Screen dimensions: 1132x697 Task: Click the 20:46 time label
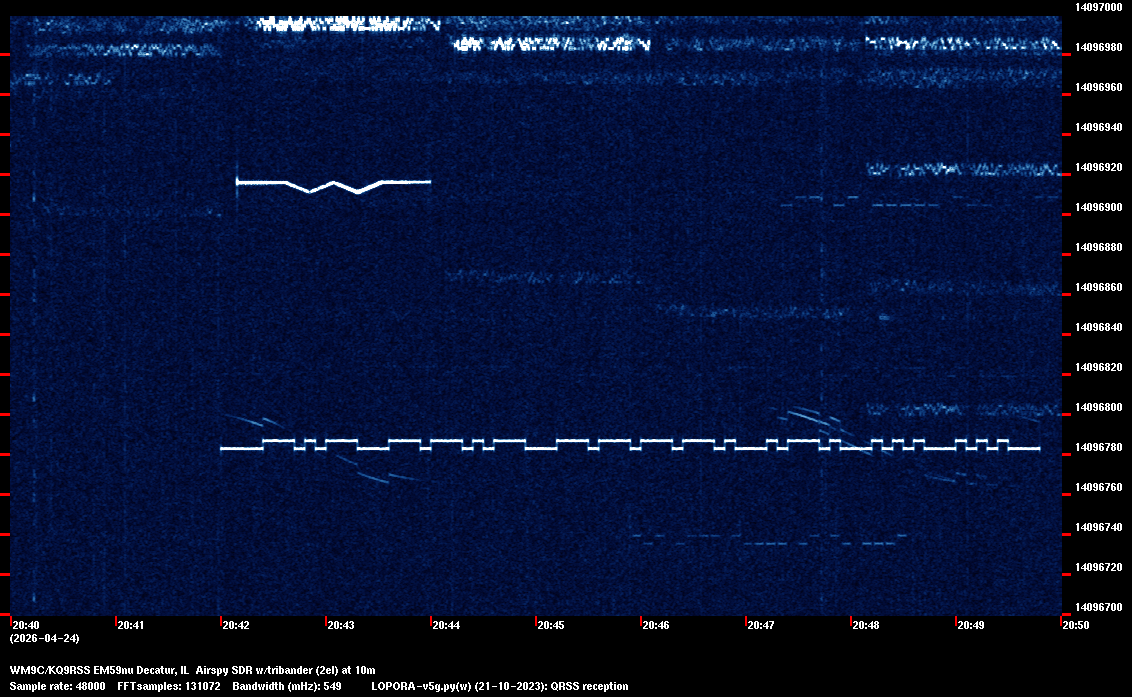(x=656, y=625)
